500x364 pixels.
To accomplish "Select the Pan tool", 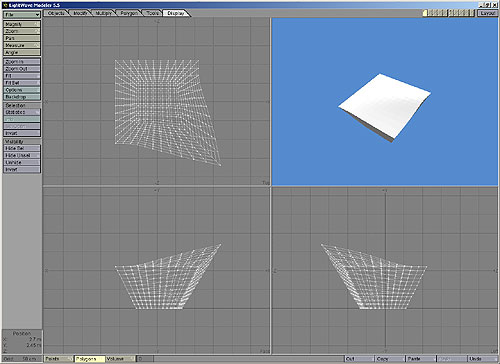I will coord(22,38).
